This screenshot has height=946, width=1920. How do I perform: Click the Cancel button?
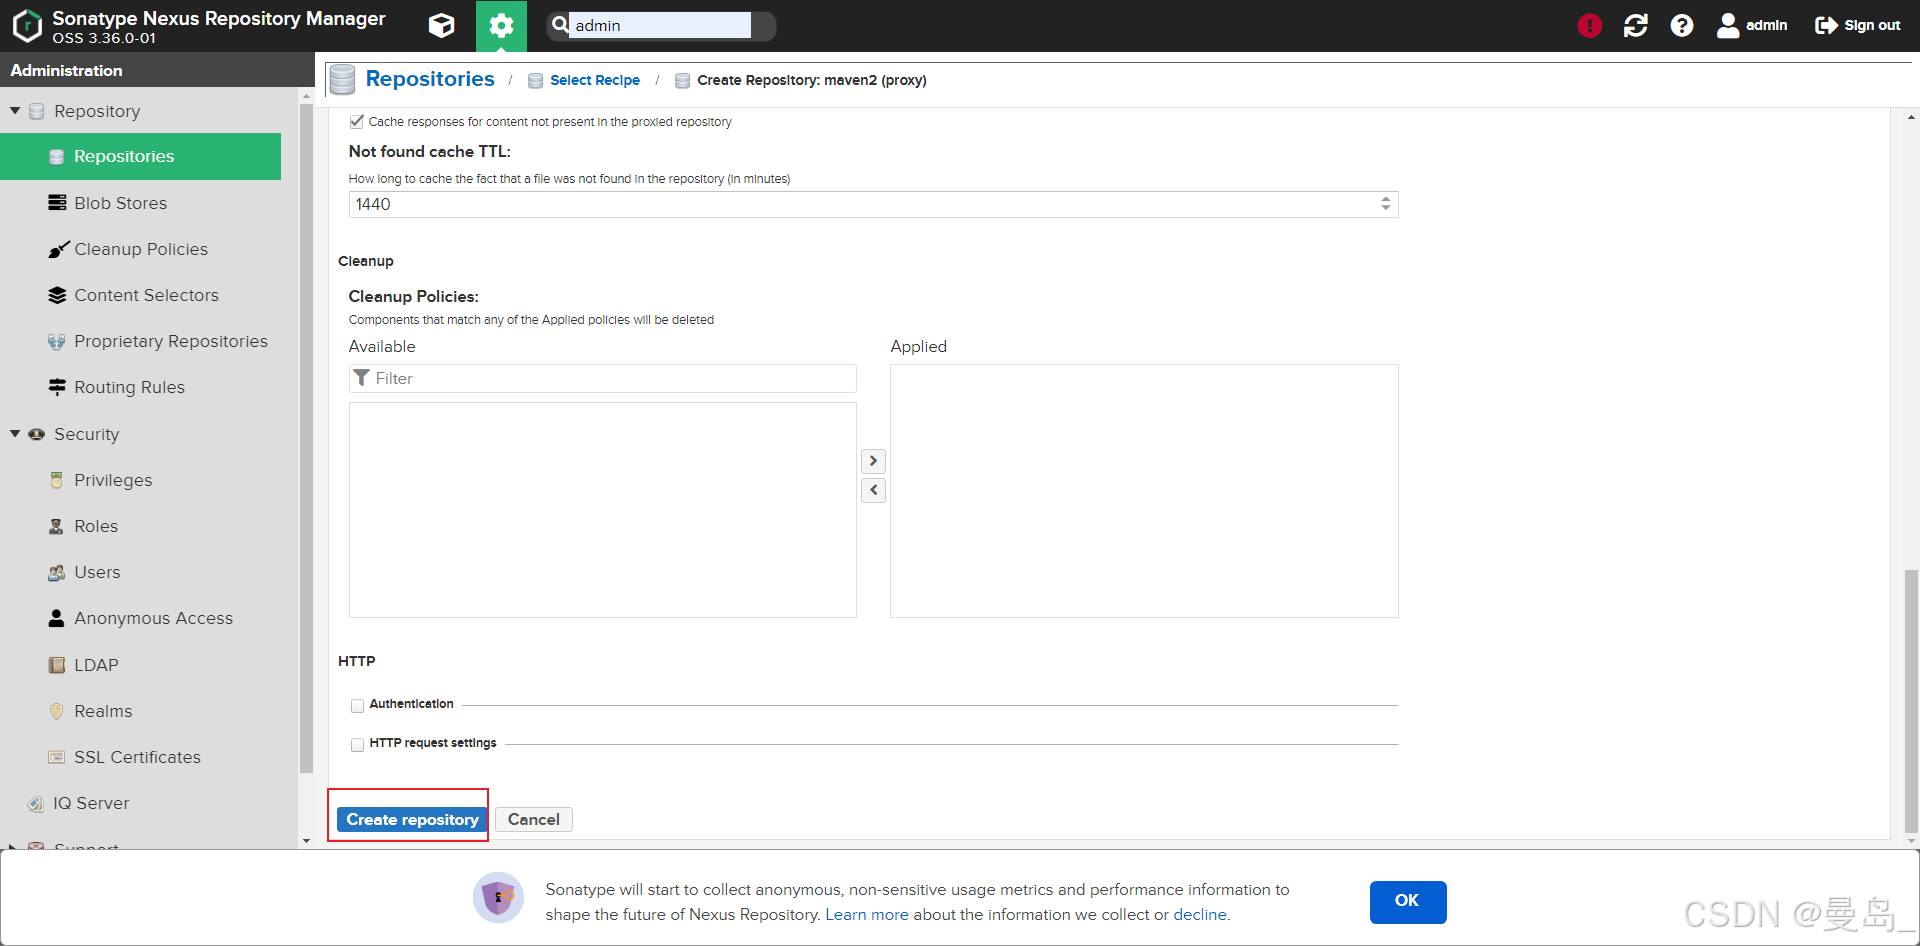534,819
